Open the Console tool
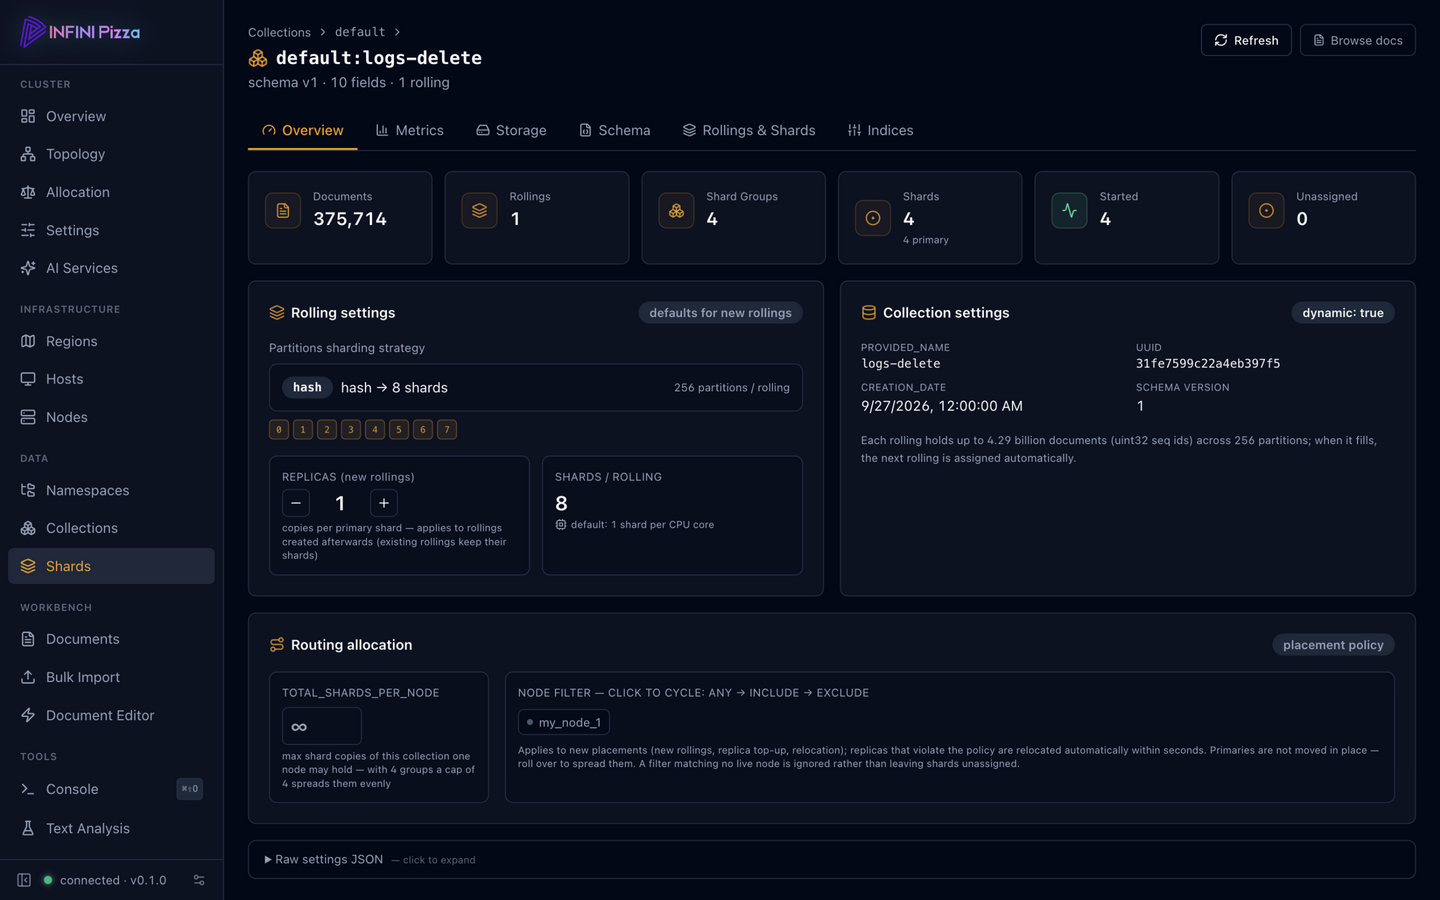This screenshot has width=1440, height=900. [x=111, y=789]
